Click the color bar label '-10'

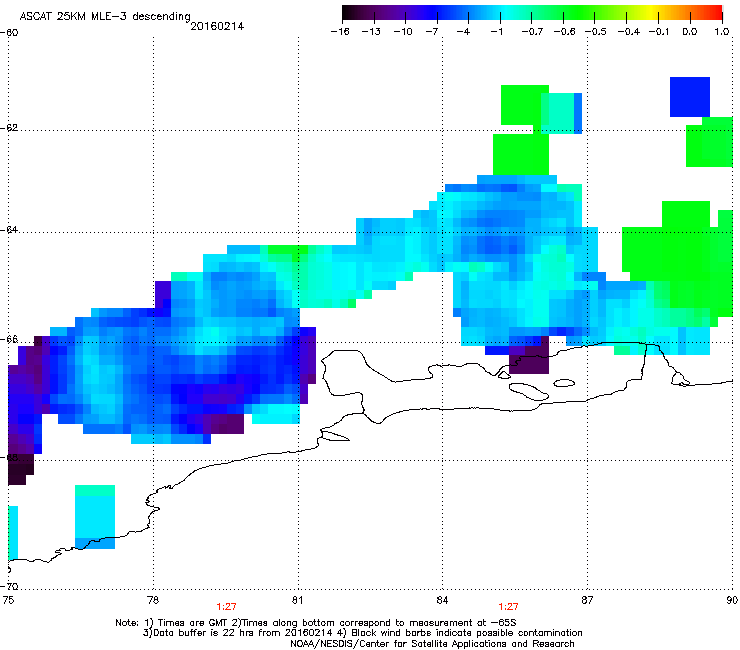click(x=403, y=32)
